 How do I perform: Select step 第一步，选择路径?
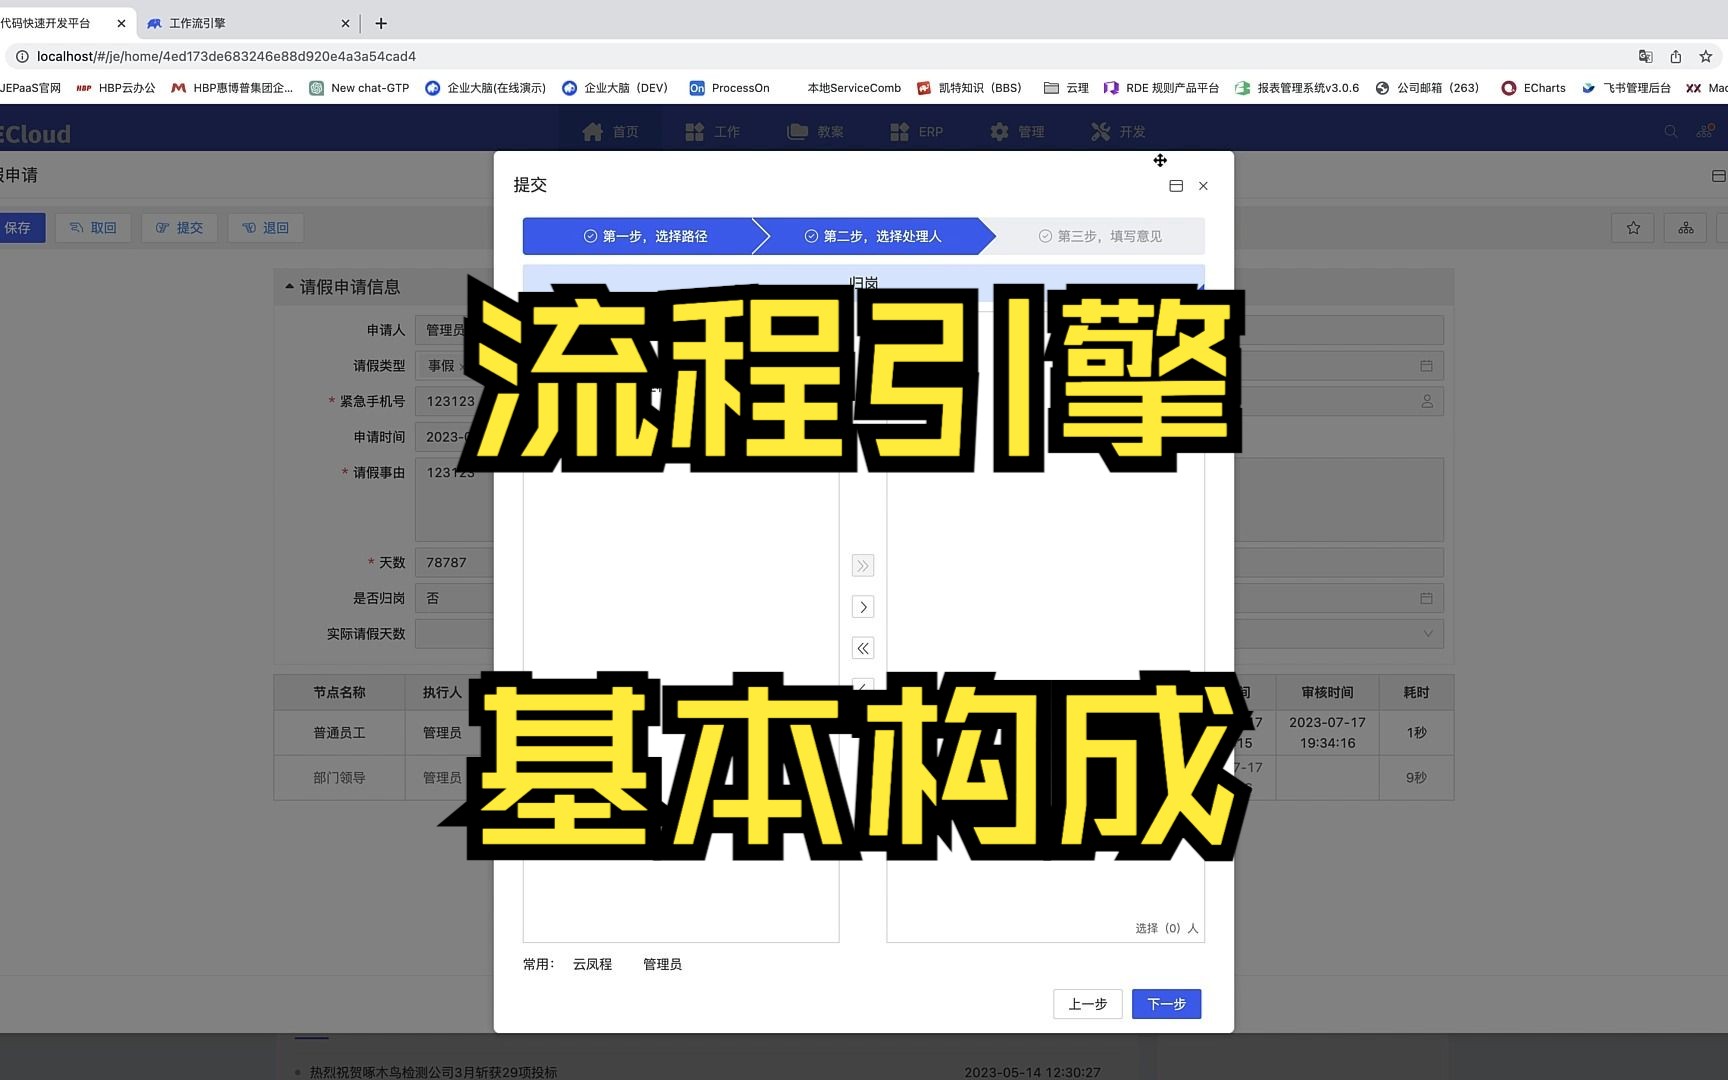(645, 236)
